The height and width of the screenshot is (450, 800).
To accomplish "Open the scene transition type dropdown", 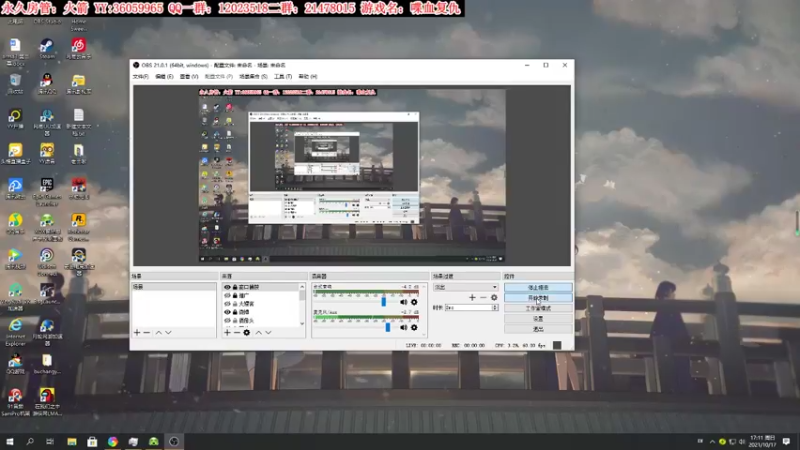I will tap(465, 287).
